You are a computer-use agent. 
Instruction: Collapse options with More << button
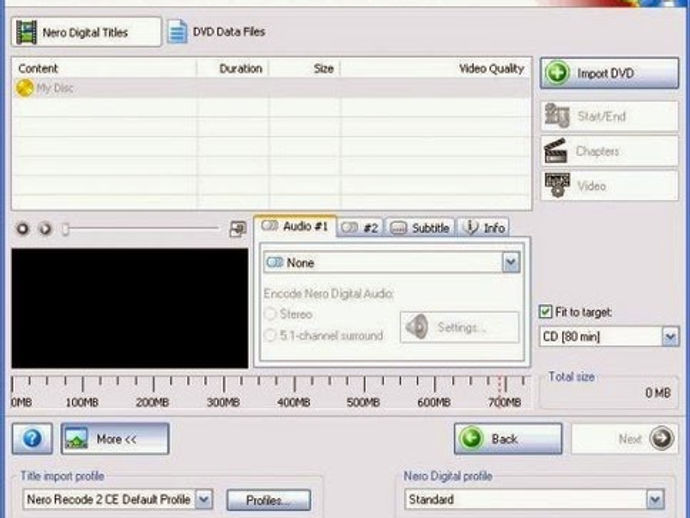click(x=115, y=438)
